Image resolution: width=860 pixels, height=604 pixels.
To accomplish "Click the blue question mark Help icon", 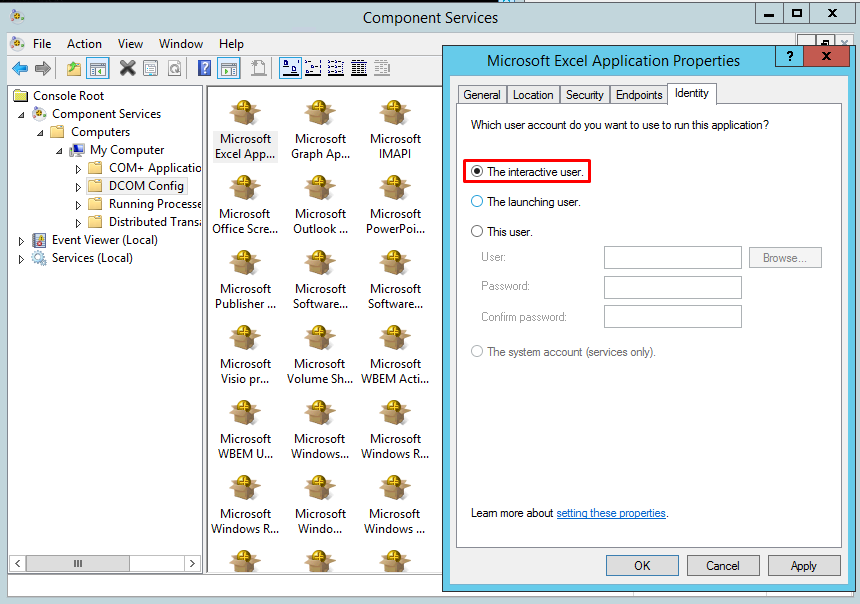I will pyautogui.click(x=204, y=69).
